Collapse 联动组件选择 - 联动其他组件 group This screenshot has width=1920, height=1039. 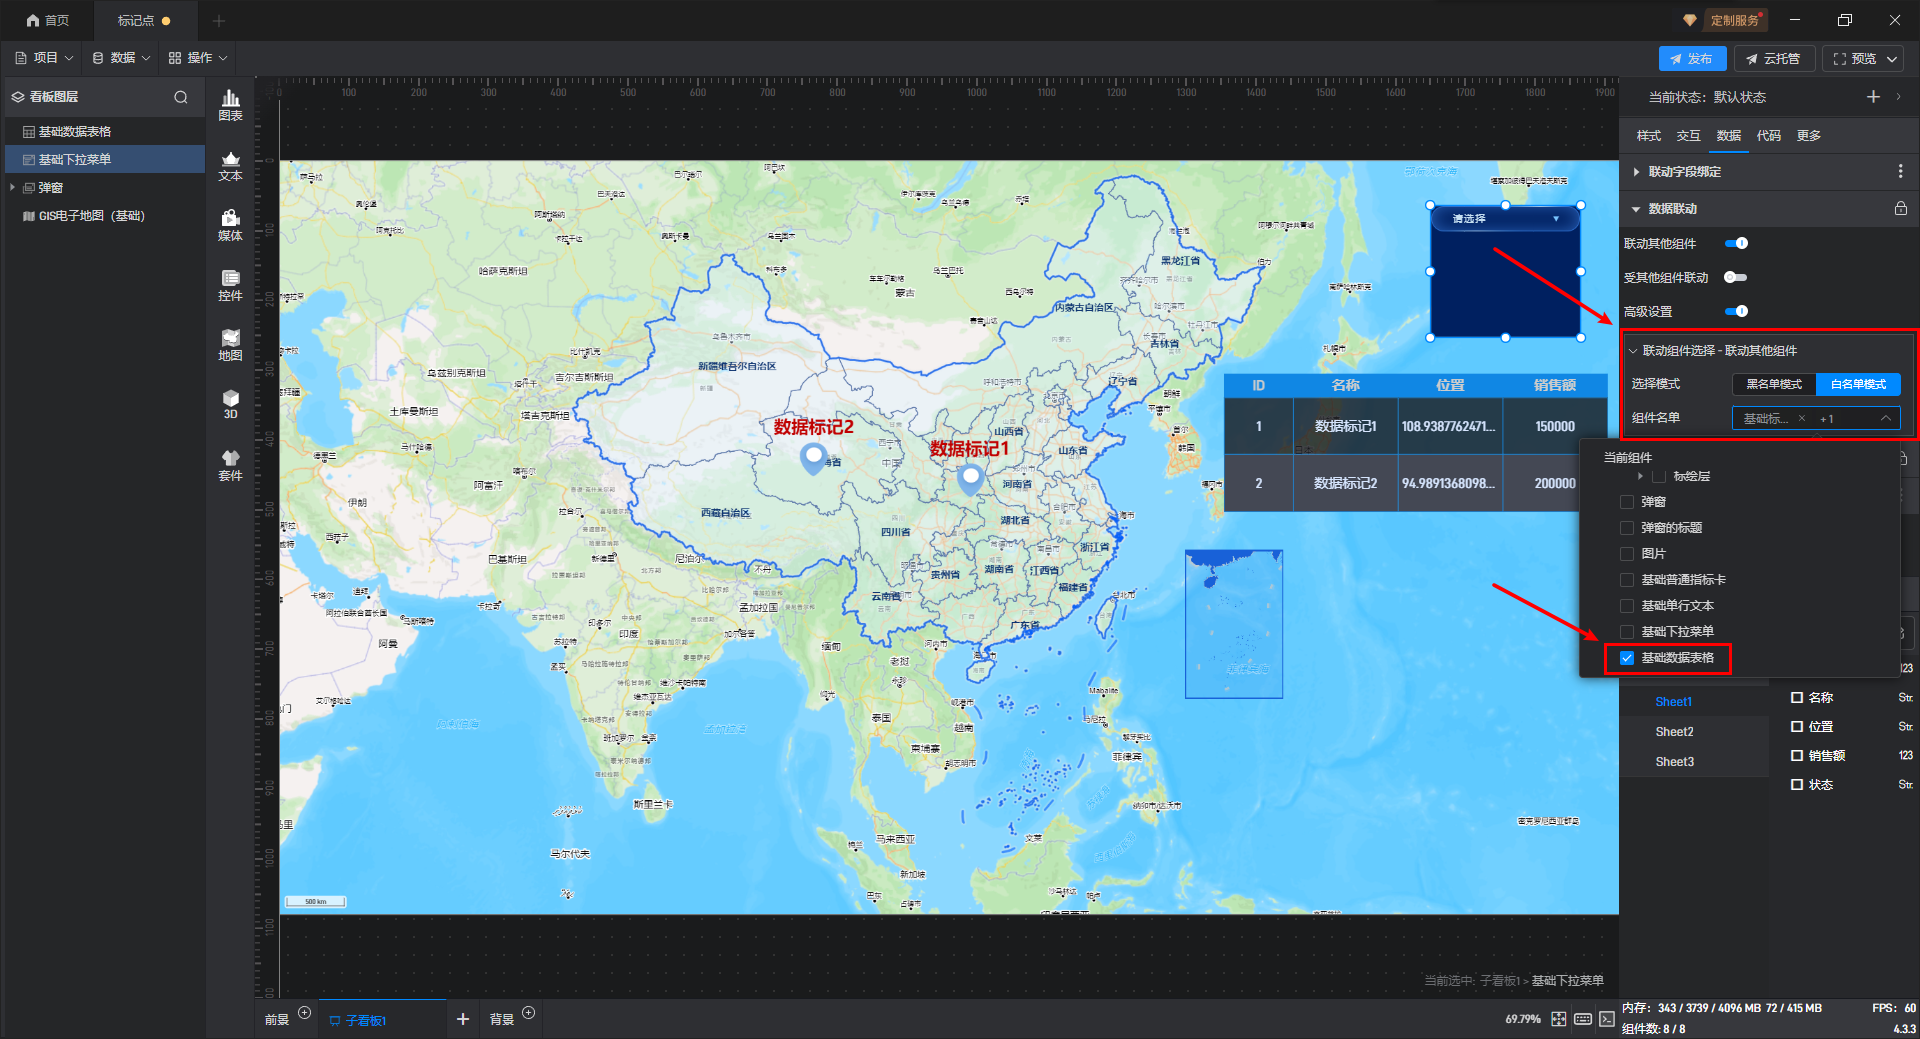pyautogui.click(x=1633, y=351)
